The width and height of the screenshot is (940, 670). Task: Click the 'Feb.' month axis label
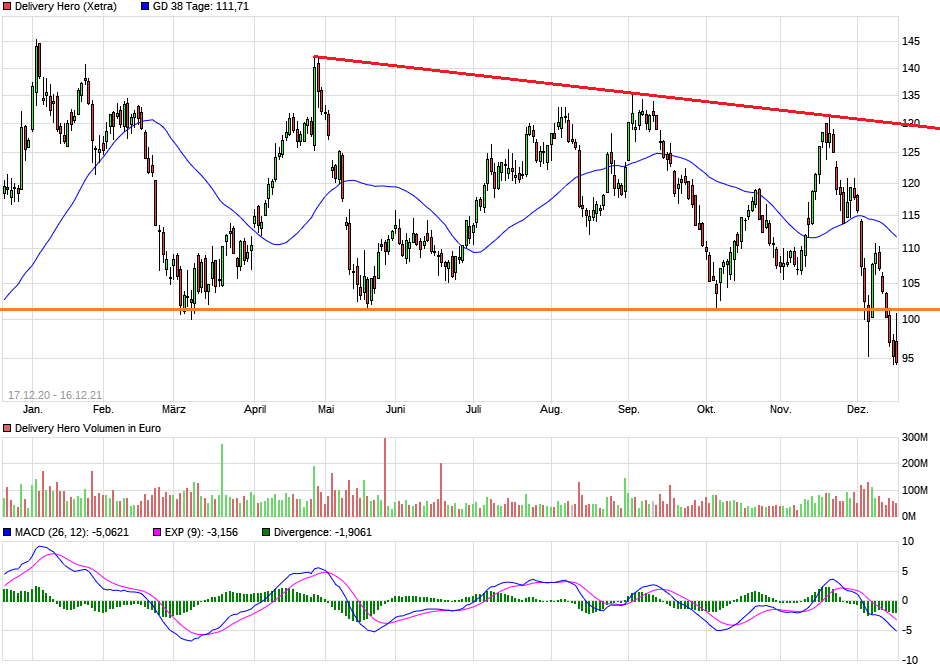(x=103, y=409)
